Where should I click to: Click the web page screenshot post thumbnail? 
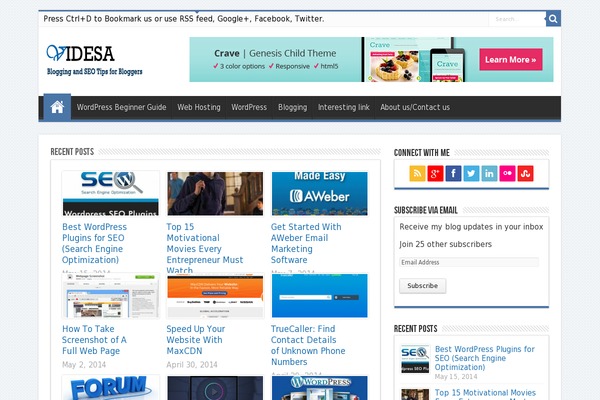point(111,296)
